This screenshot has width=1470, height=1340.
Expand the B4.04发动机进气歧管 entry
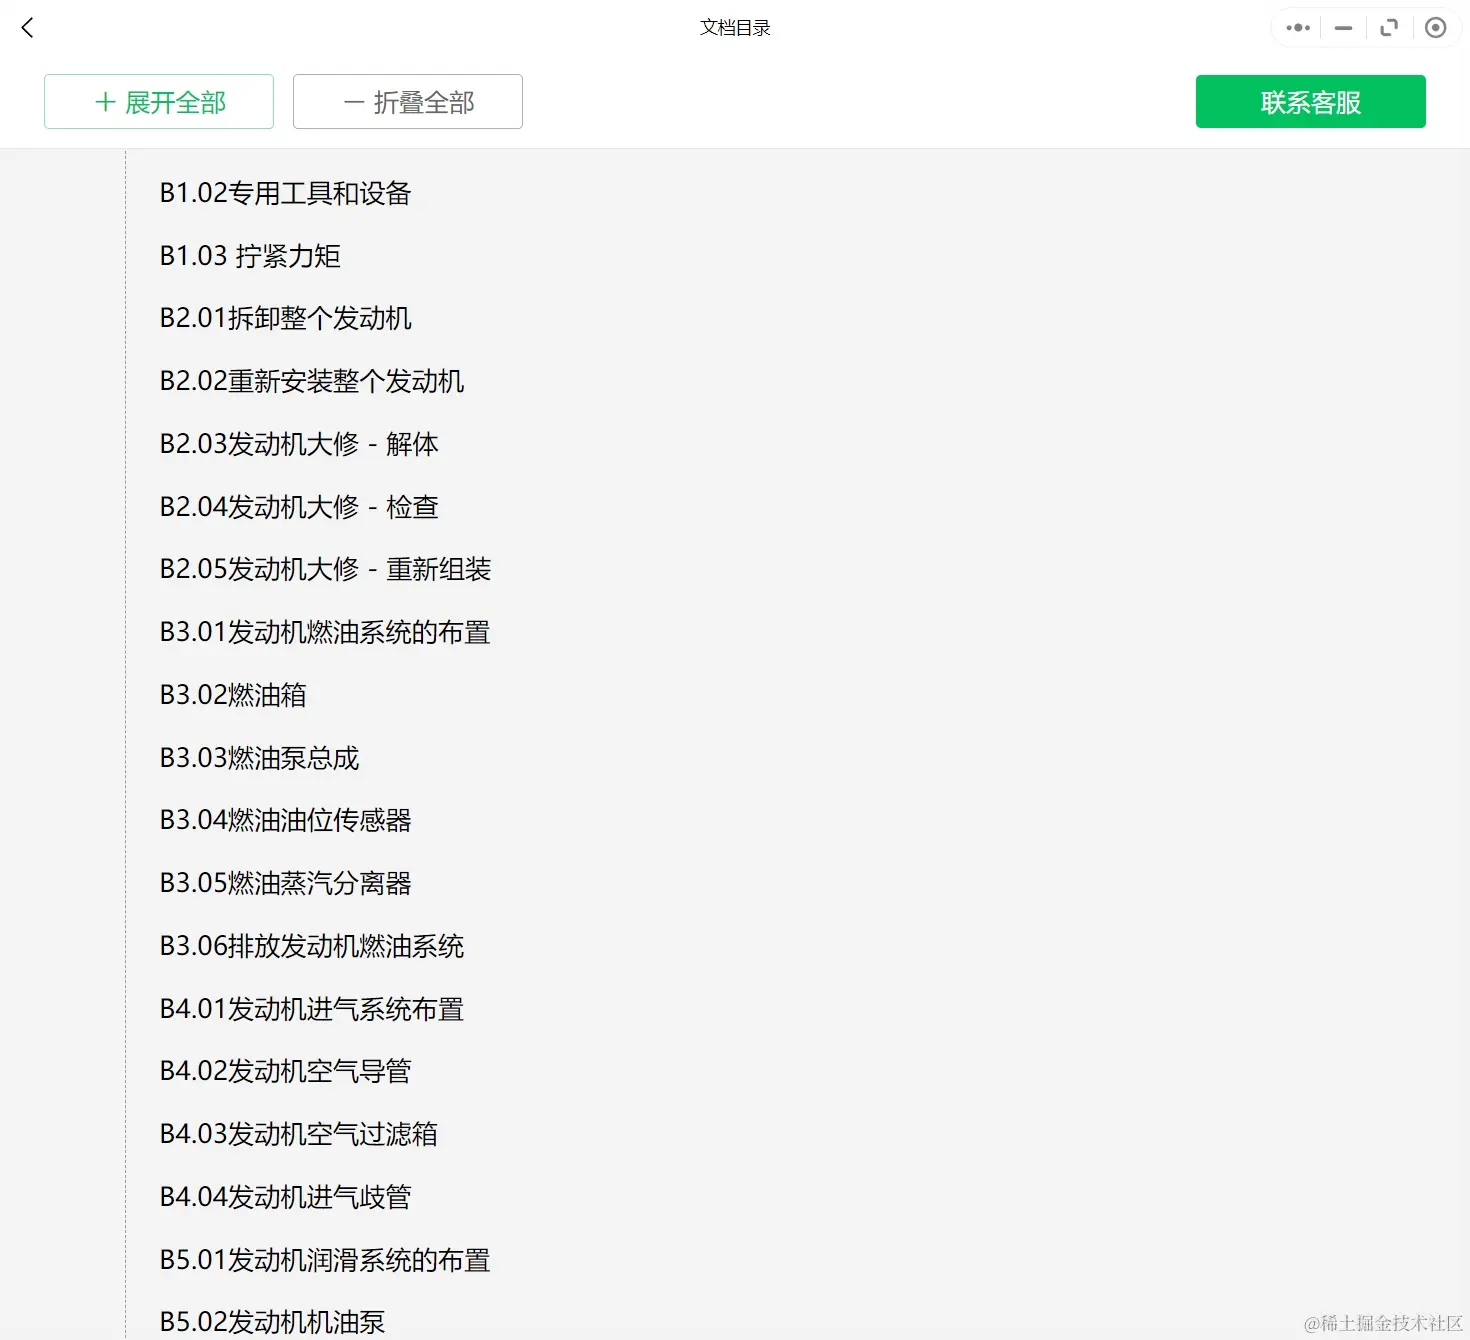[x=286, y=1196]
